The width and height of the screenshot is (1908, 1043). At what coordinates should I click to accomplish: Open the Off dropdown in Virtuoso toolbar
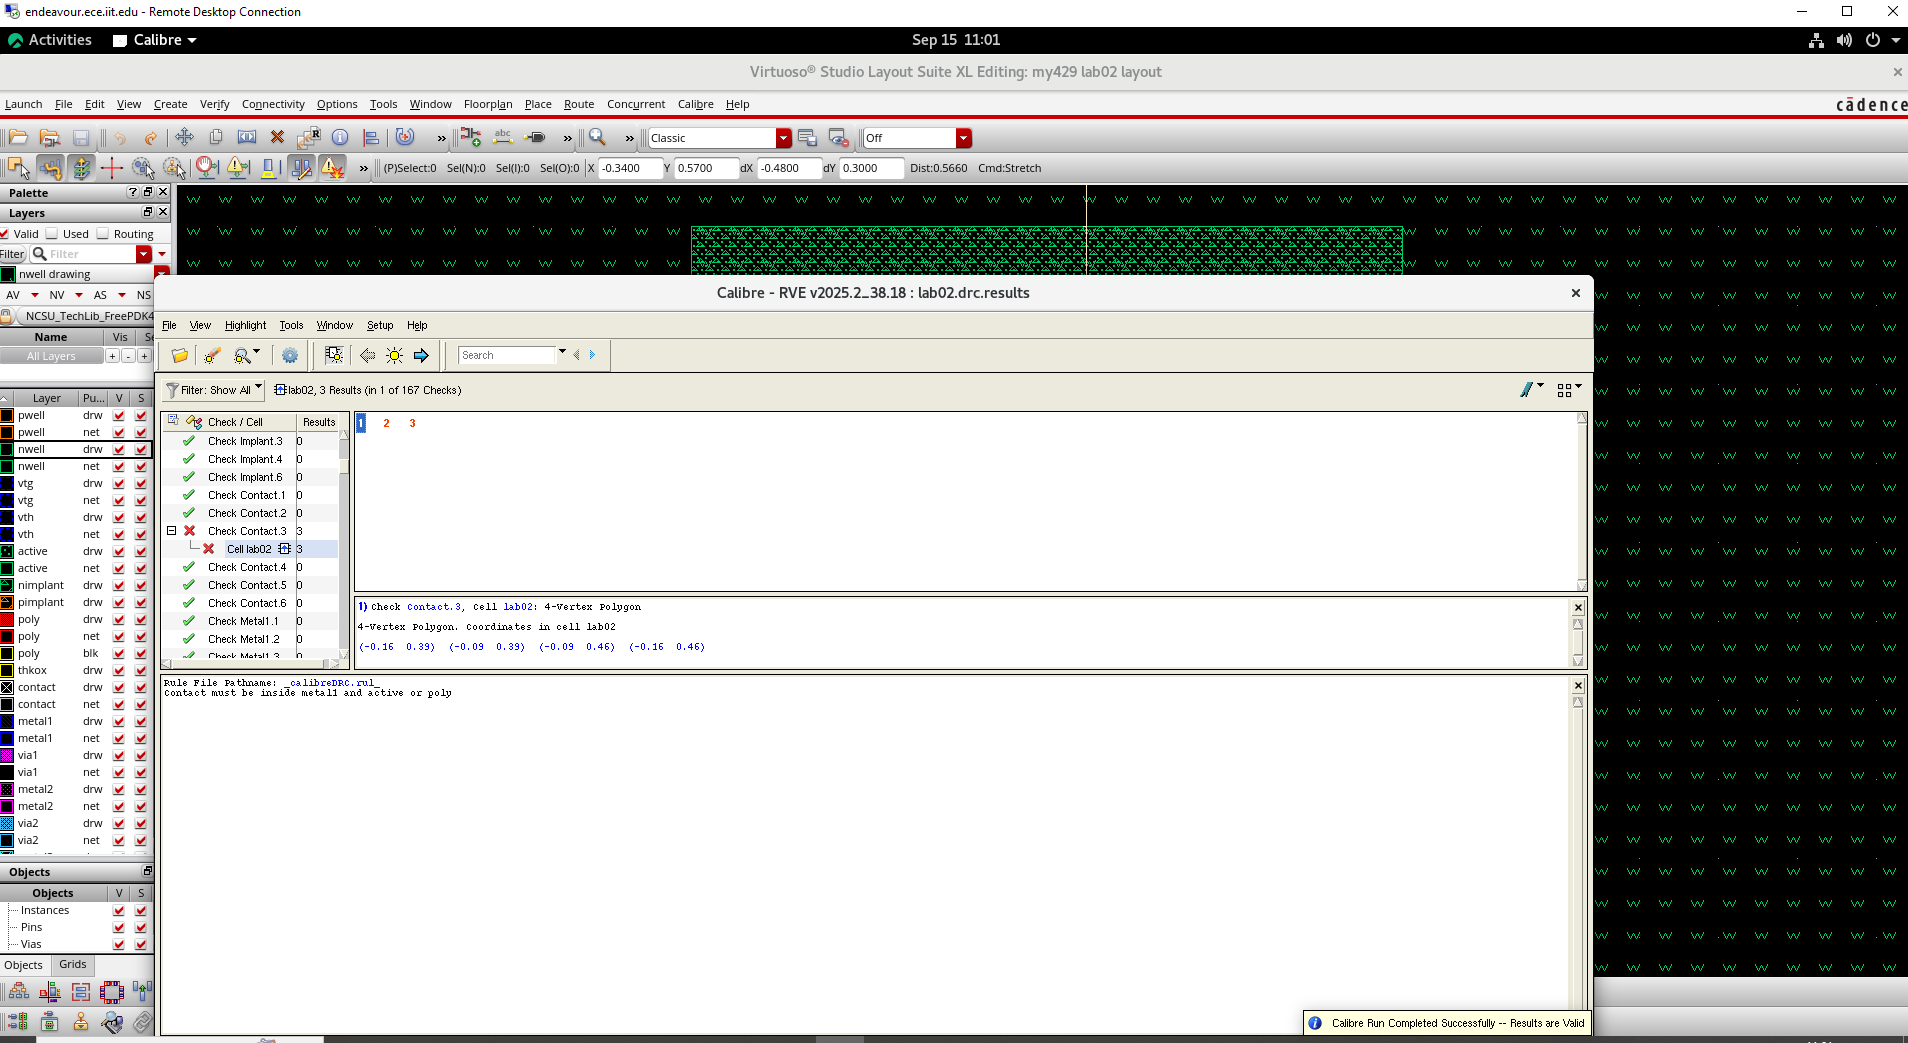pos(964,138)
